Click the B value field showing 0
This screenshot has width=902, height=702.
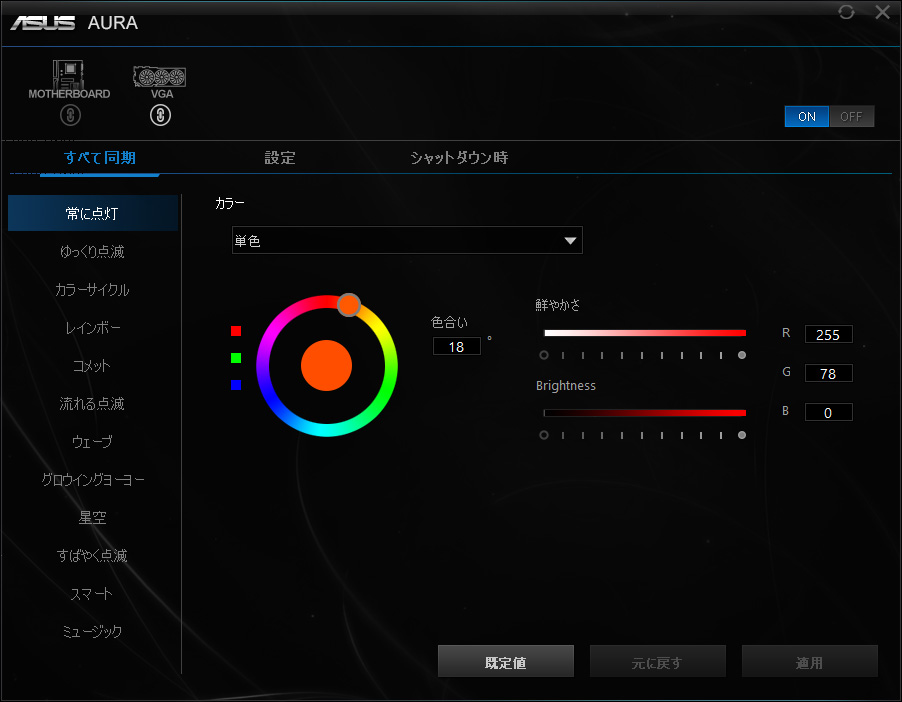[x=828, y=413]
